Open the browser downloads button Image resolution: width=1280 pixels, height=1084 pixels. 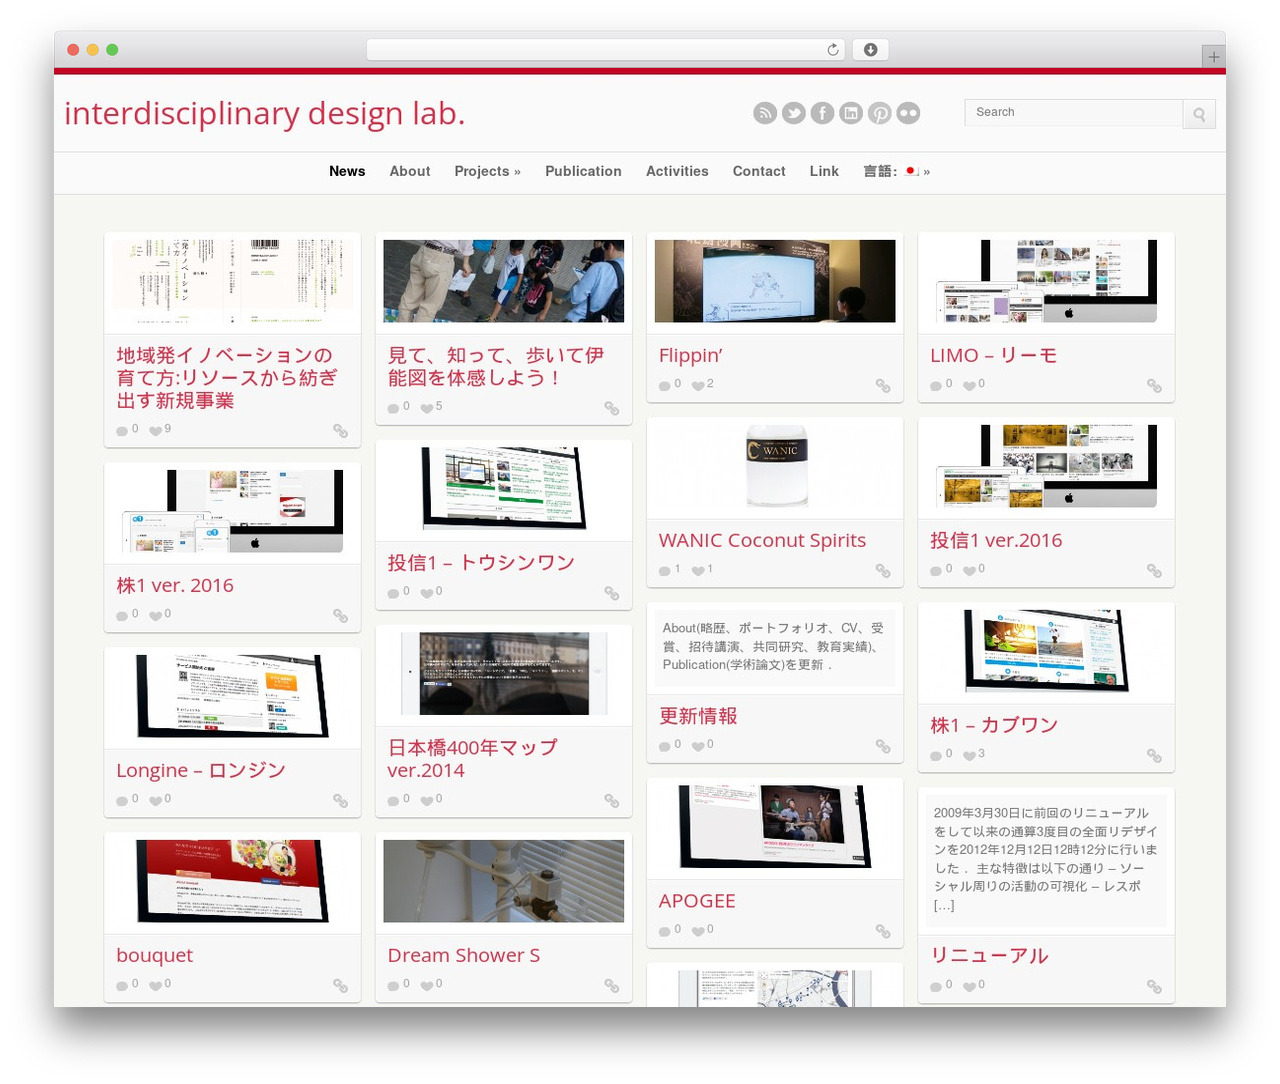click(x=871, y=50)
